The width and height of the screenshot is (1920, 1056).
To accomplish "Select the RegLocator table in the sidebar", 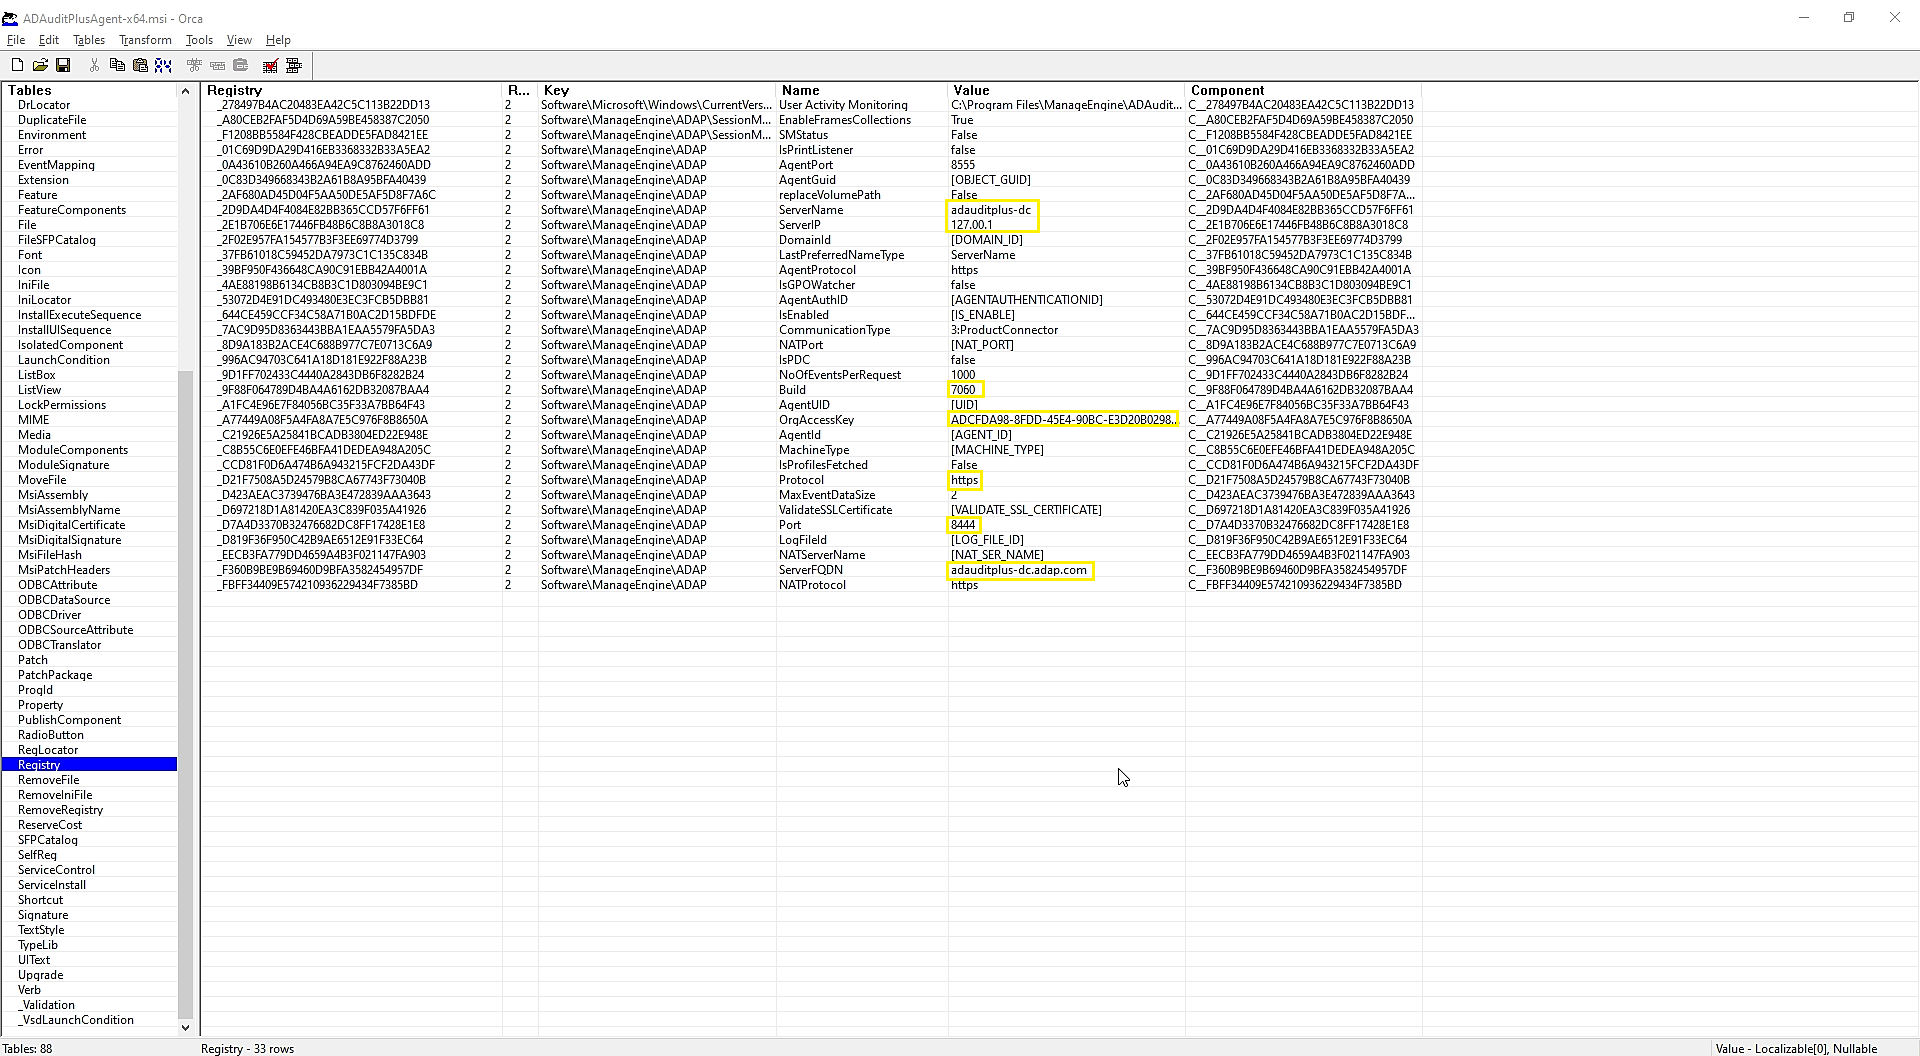I will 48,749.
